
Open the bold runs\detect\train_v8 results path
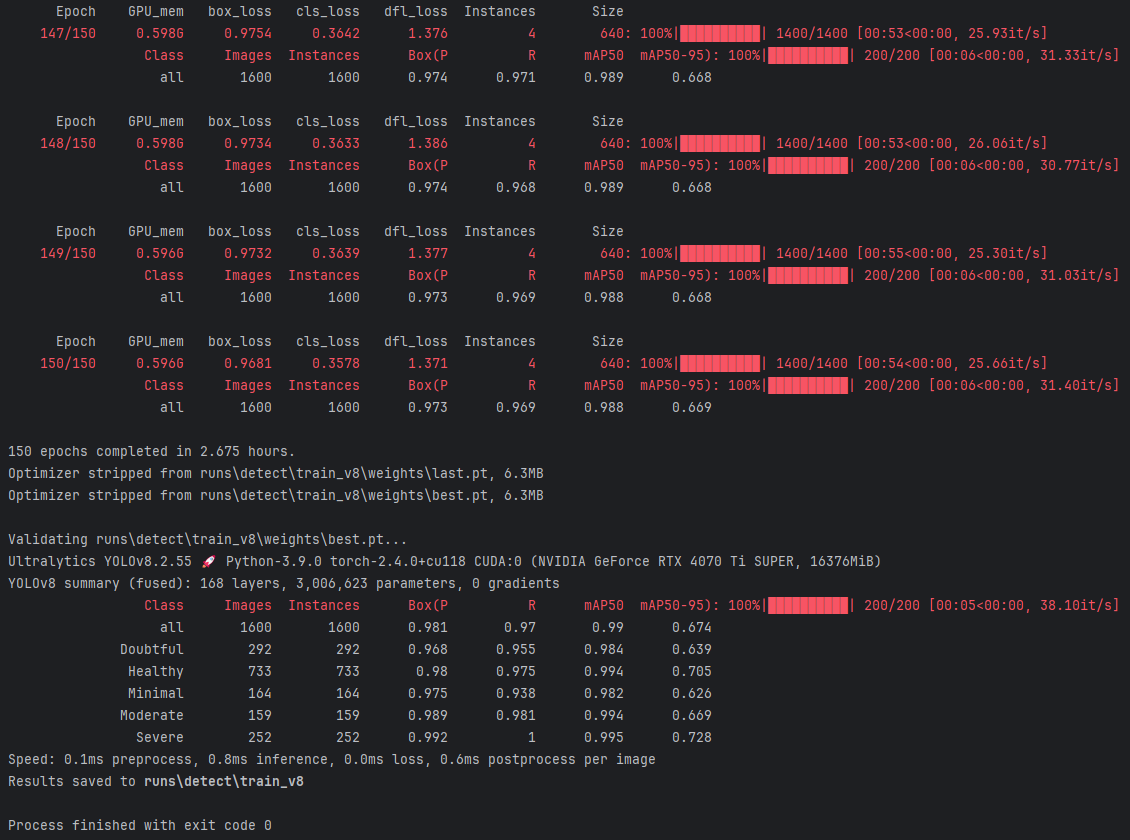223,781
